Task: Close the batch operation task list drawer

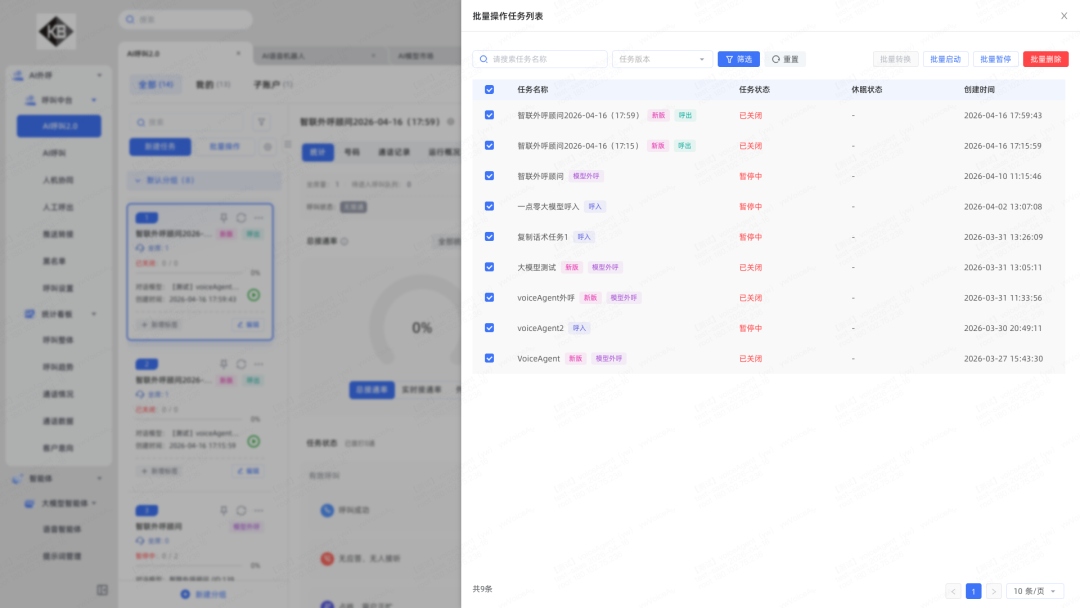Action: pyautogui.click(x=1063, y=16)
